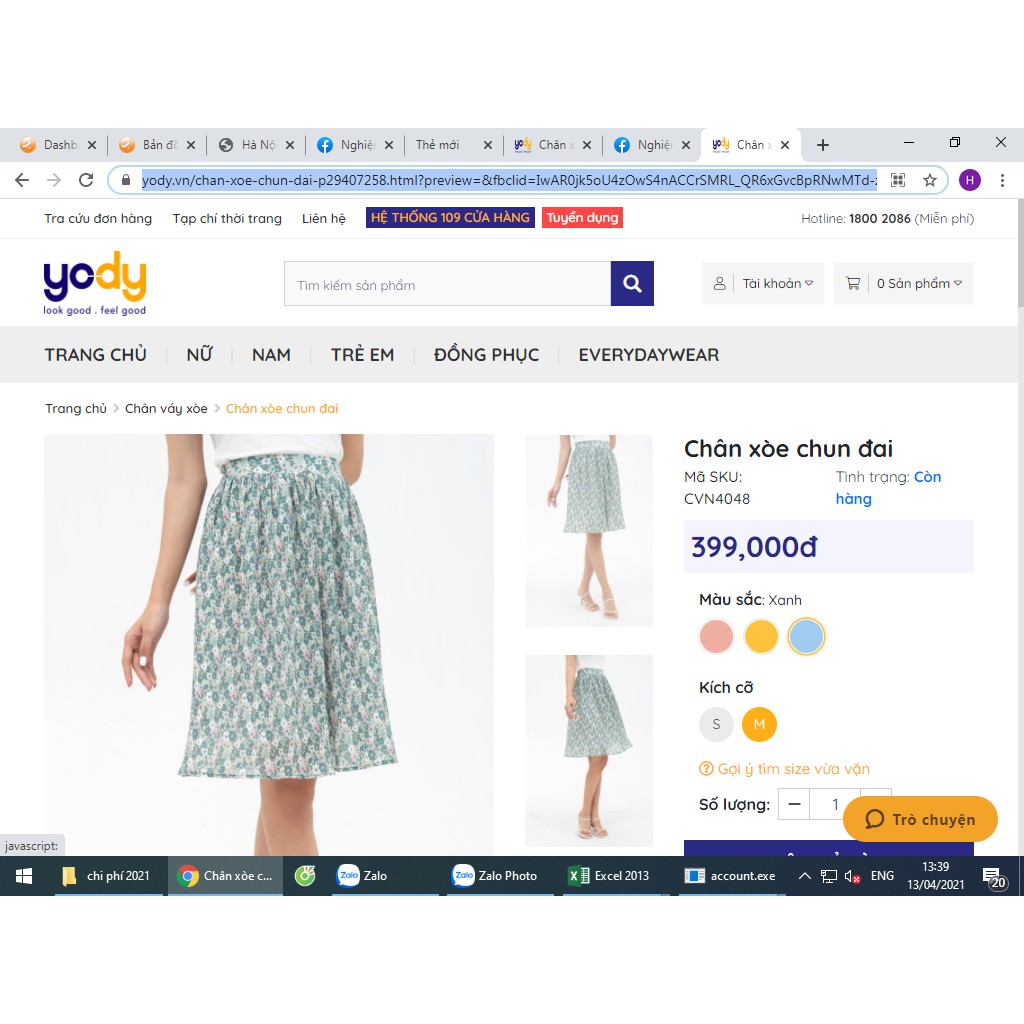Select size S
1024x1024 pixels.
pos(716,724)
